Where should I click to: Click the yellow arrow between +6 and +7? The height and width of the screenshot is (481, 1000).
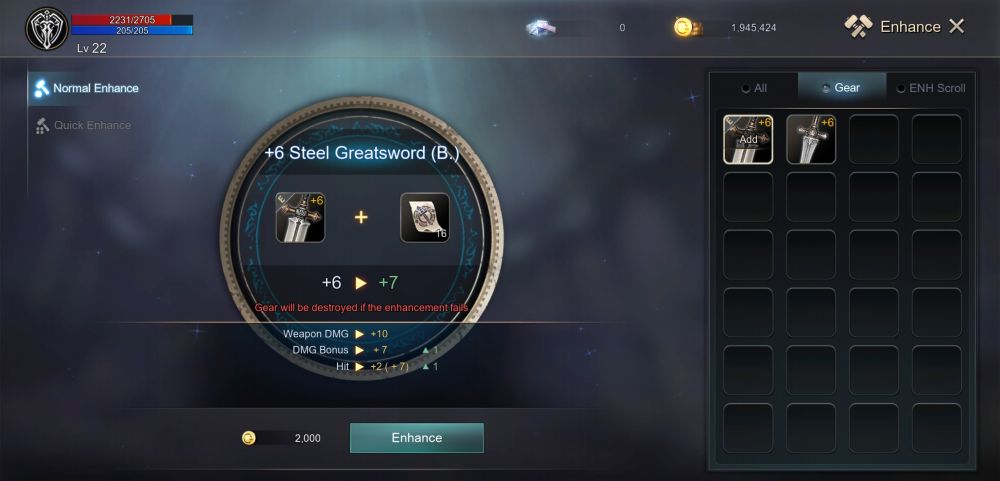(361, 283)
